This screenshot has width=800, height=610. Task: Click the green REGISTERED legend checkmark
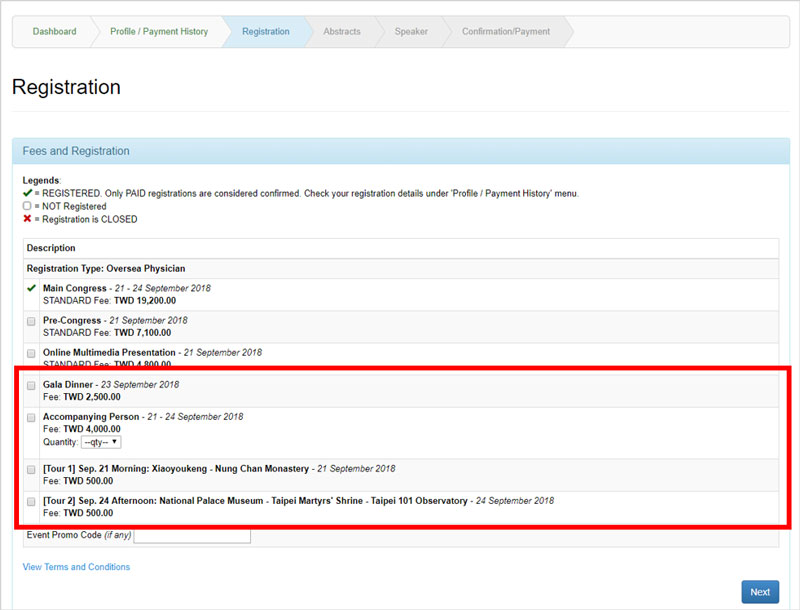(x=27, y=193)
